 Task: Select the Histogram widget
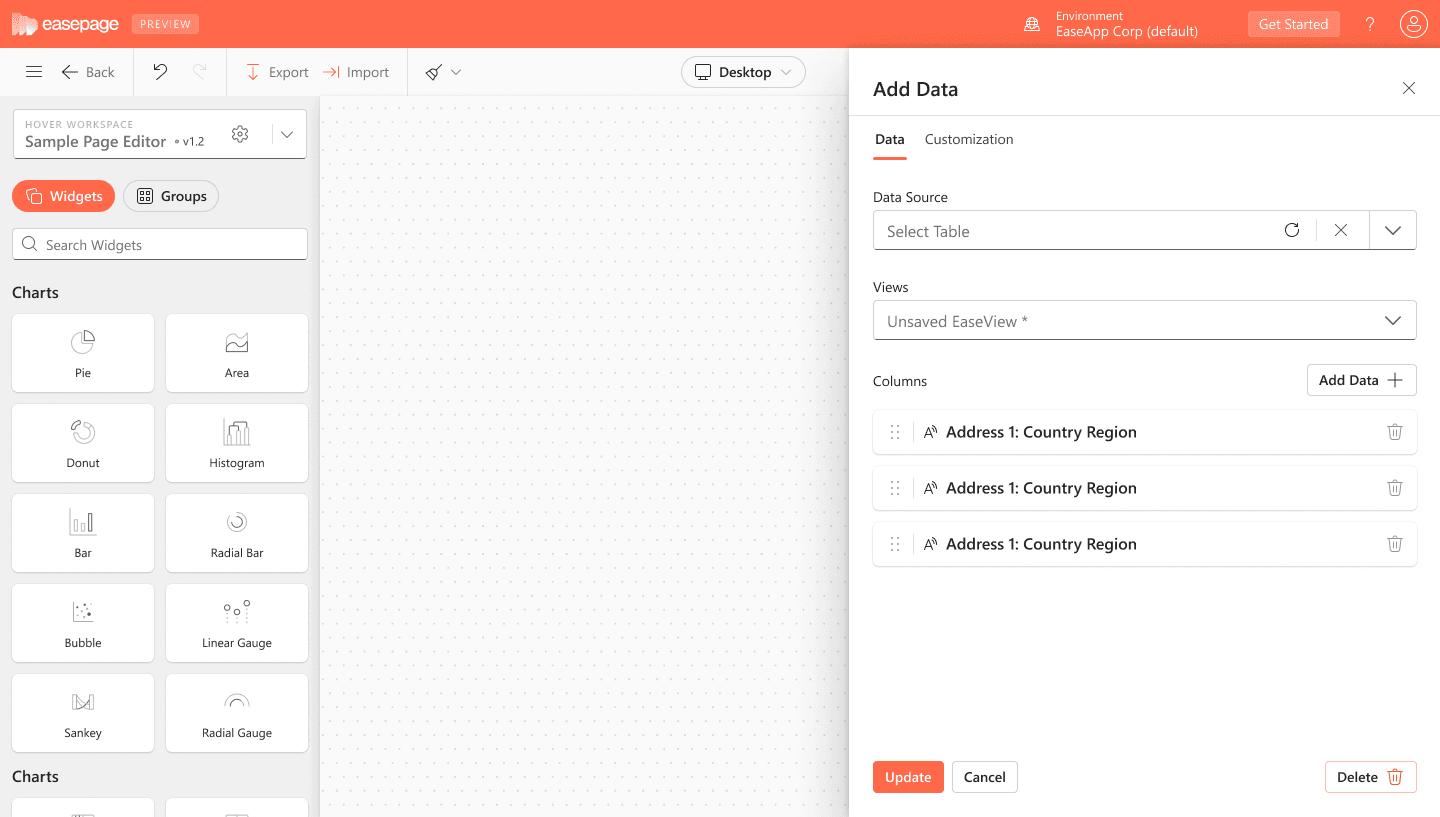click(237, 443)
